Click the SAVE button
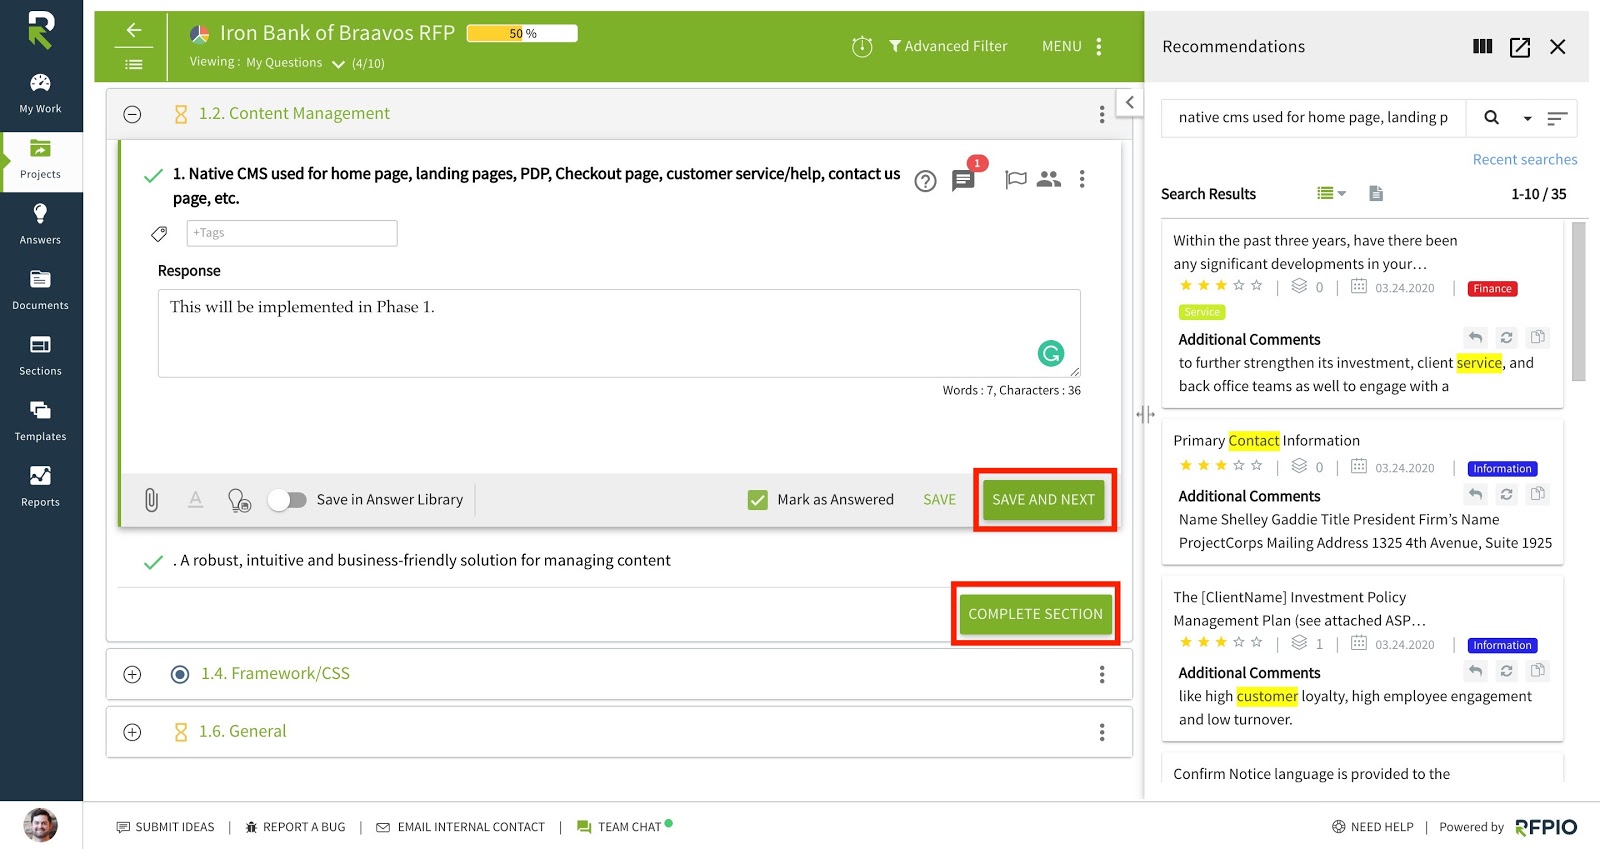1600x849 pixels. tap(939, 500)
